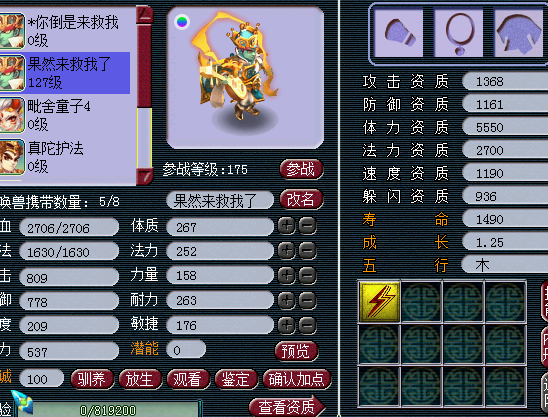Click the 确认加点 button
548x417 pixels.
[297, 379]
